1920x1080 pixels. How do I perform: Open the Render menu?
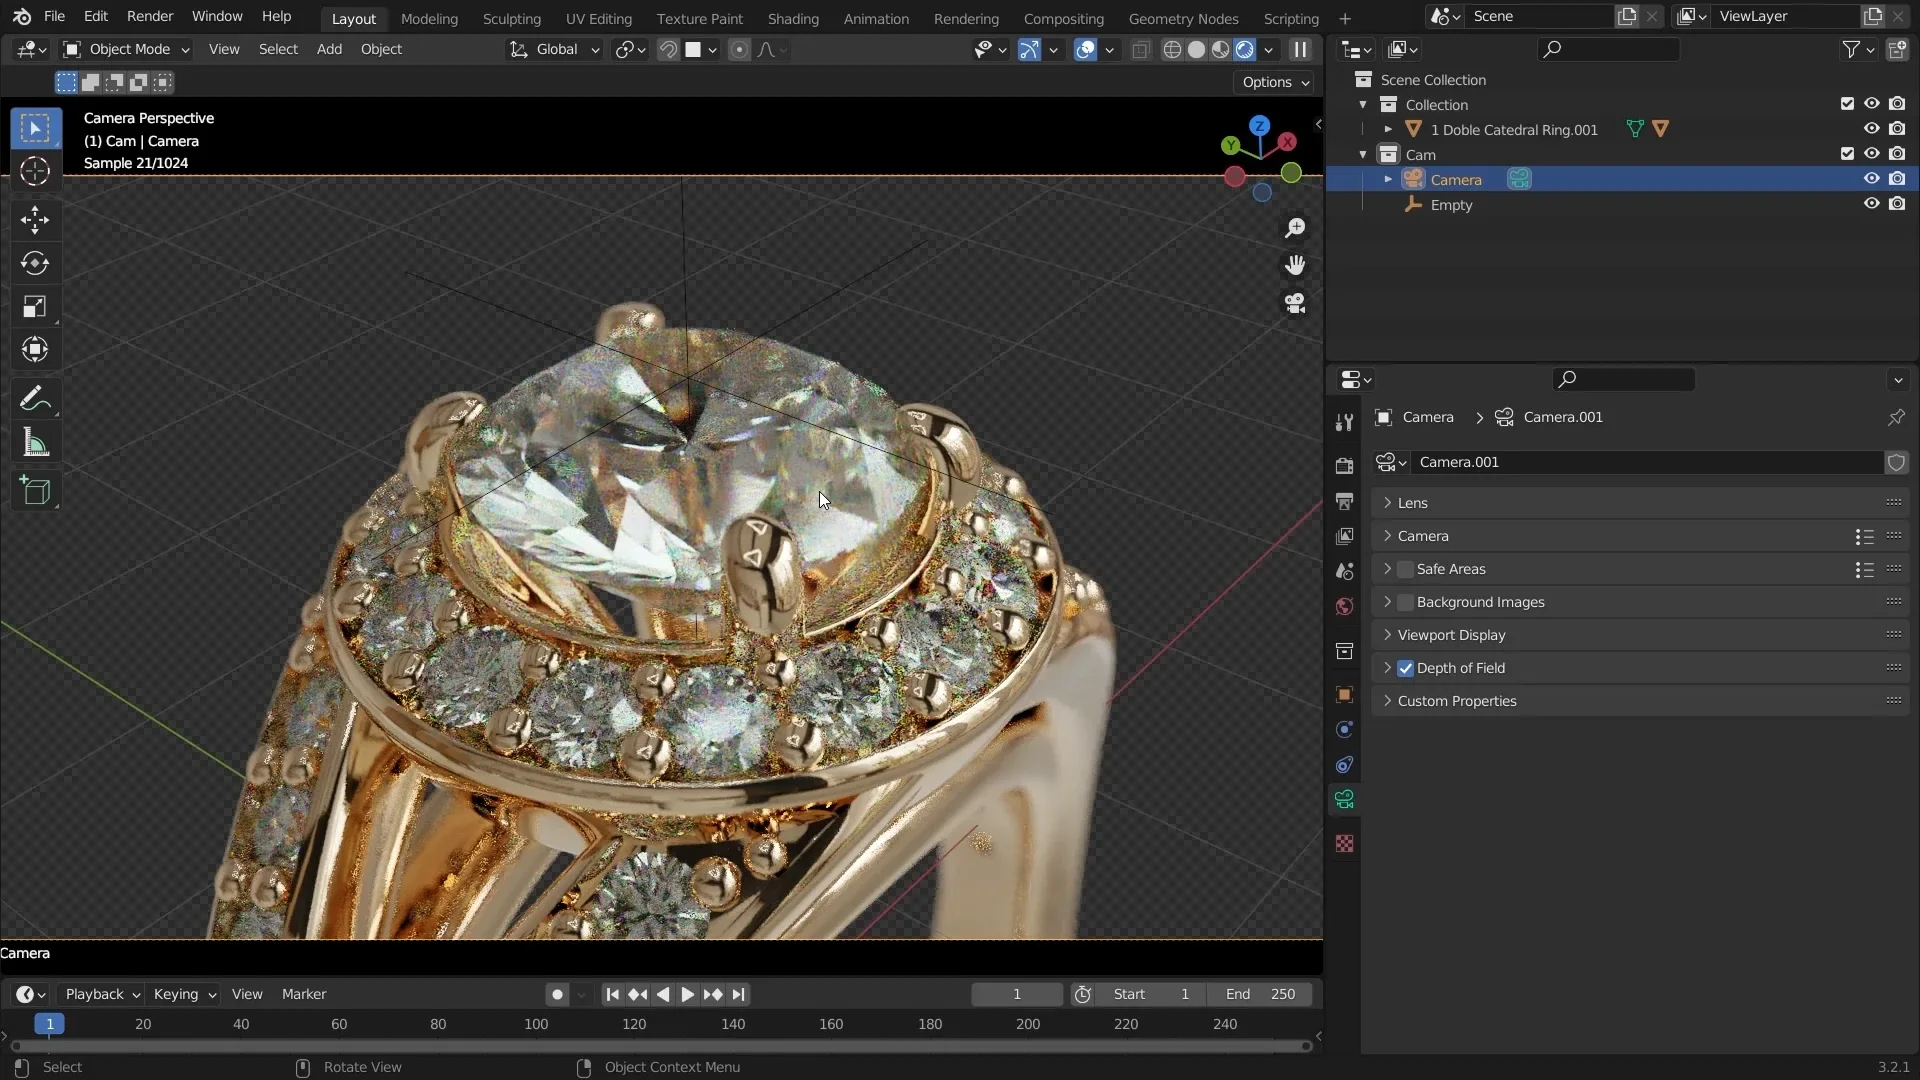(x=149, y=15)
